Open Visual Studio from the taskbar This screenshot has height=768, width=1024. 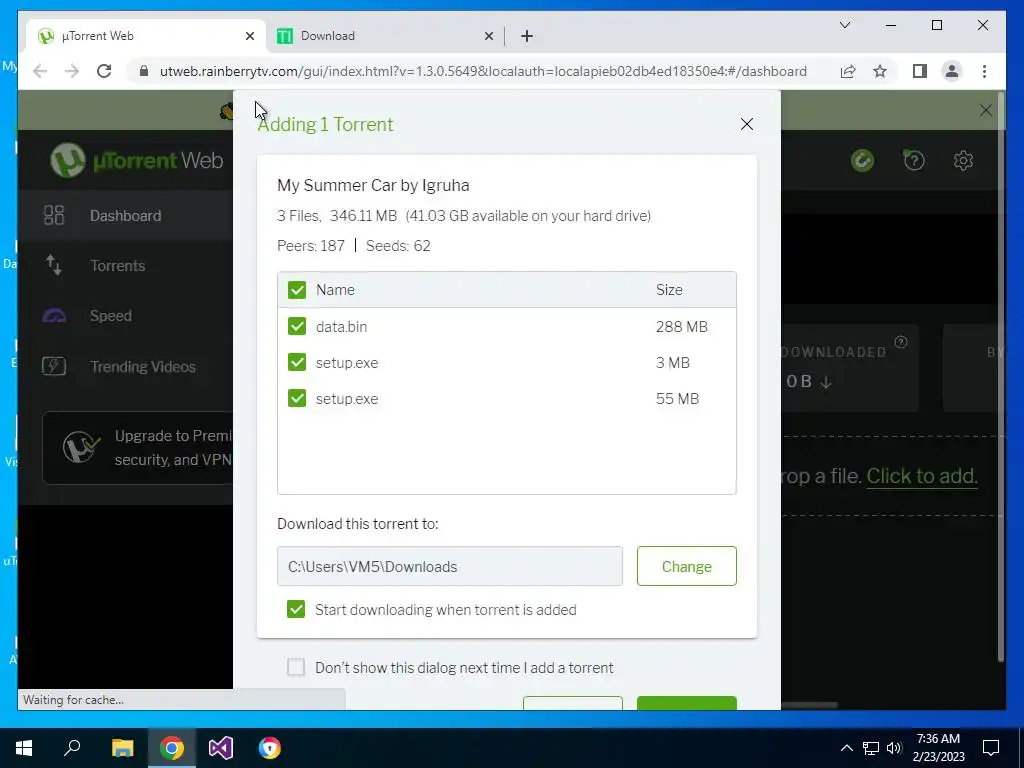point(221,748)
